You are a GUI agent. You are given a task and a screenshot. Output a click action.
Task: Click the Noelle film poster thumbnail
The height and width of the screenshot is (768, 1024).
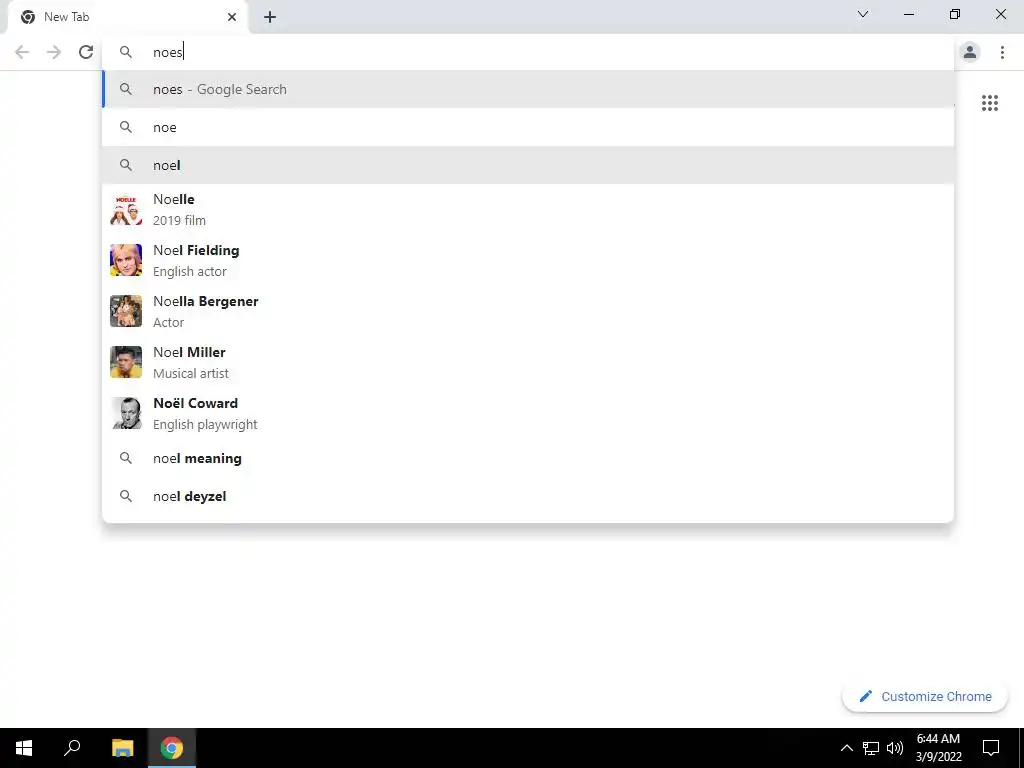126,210
